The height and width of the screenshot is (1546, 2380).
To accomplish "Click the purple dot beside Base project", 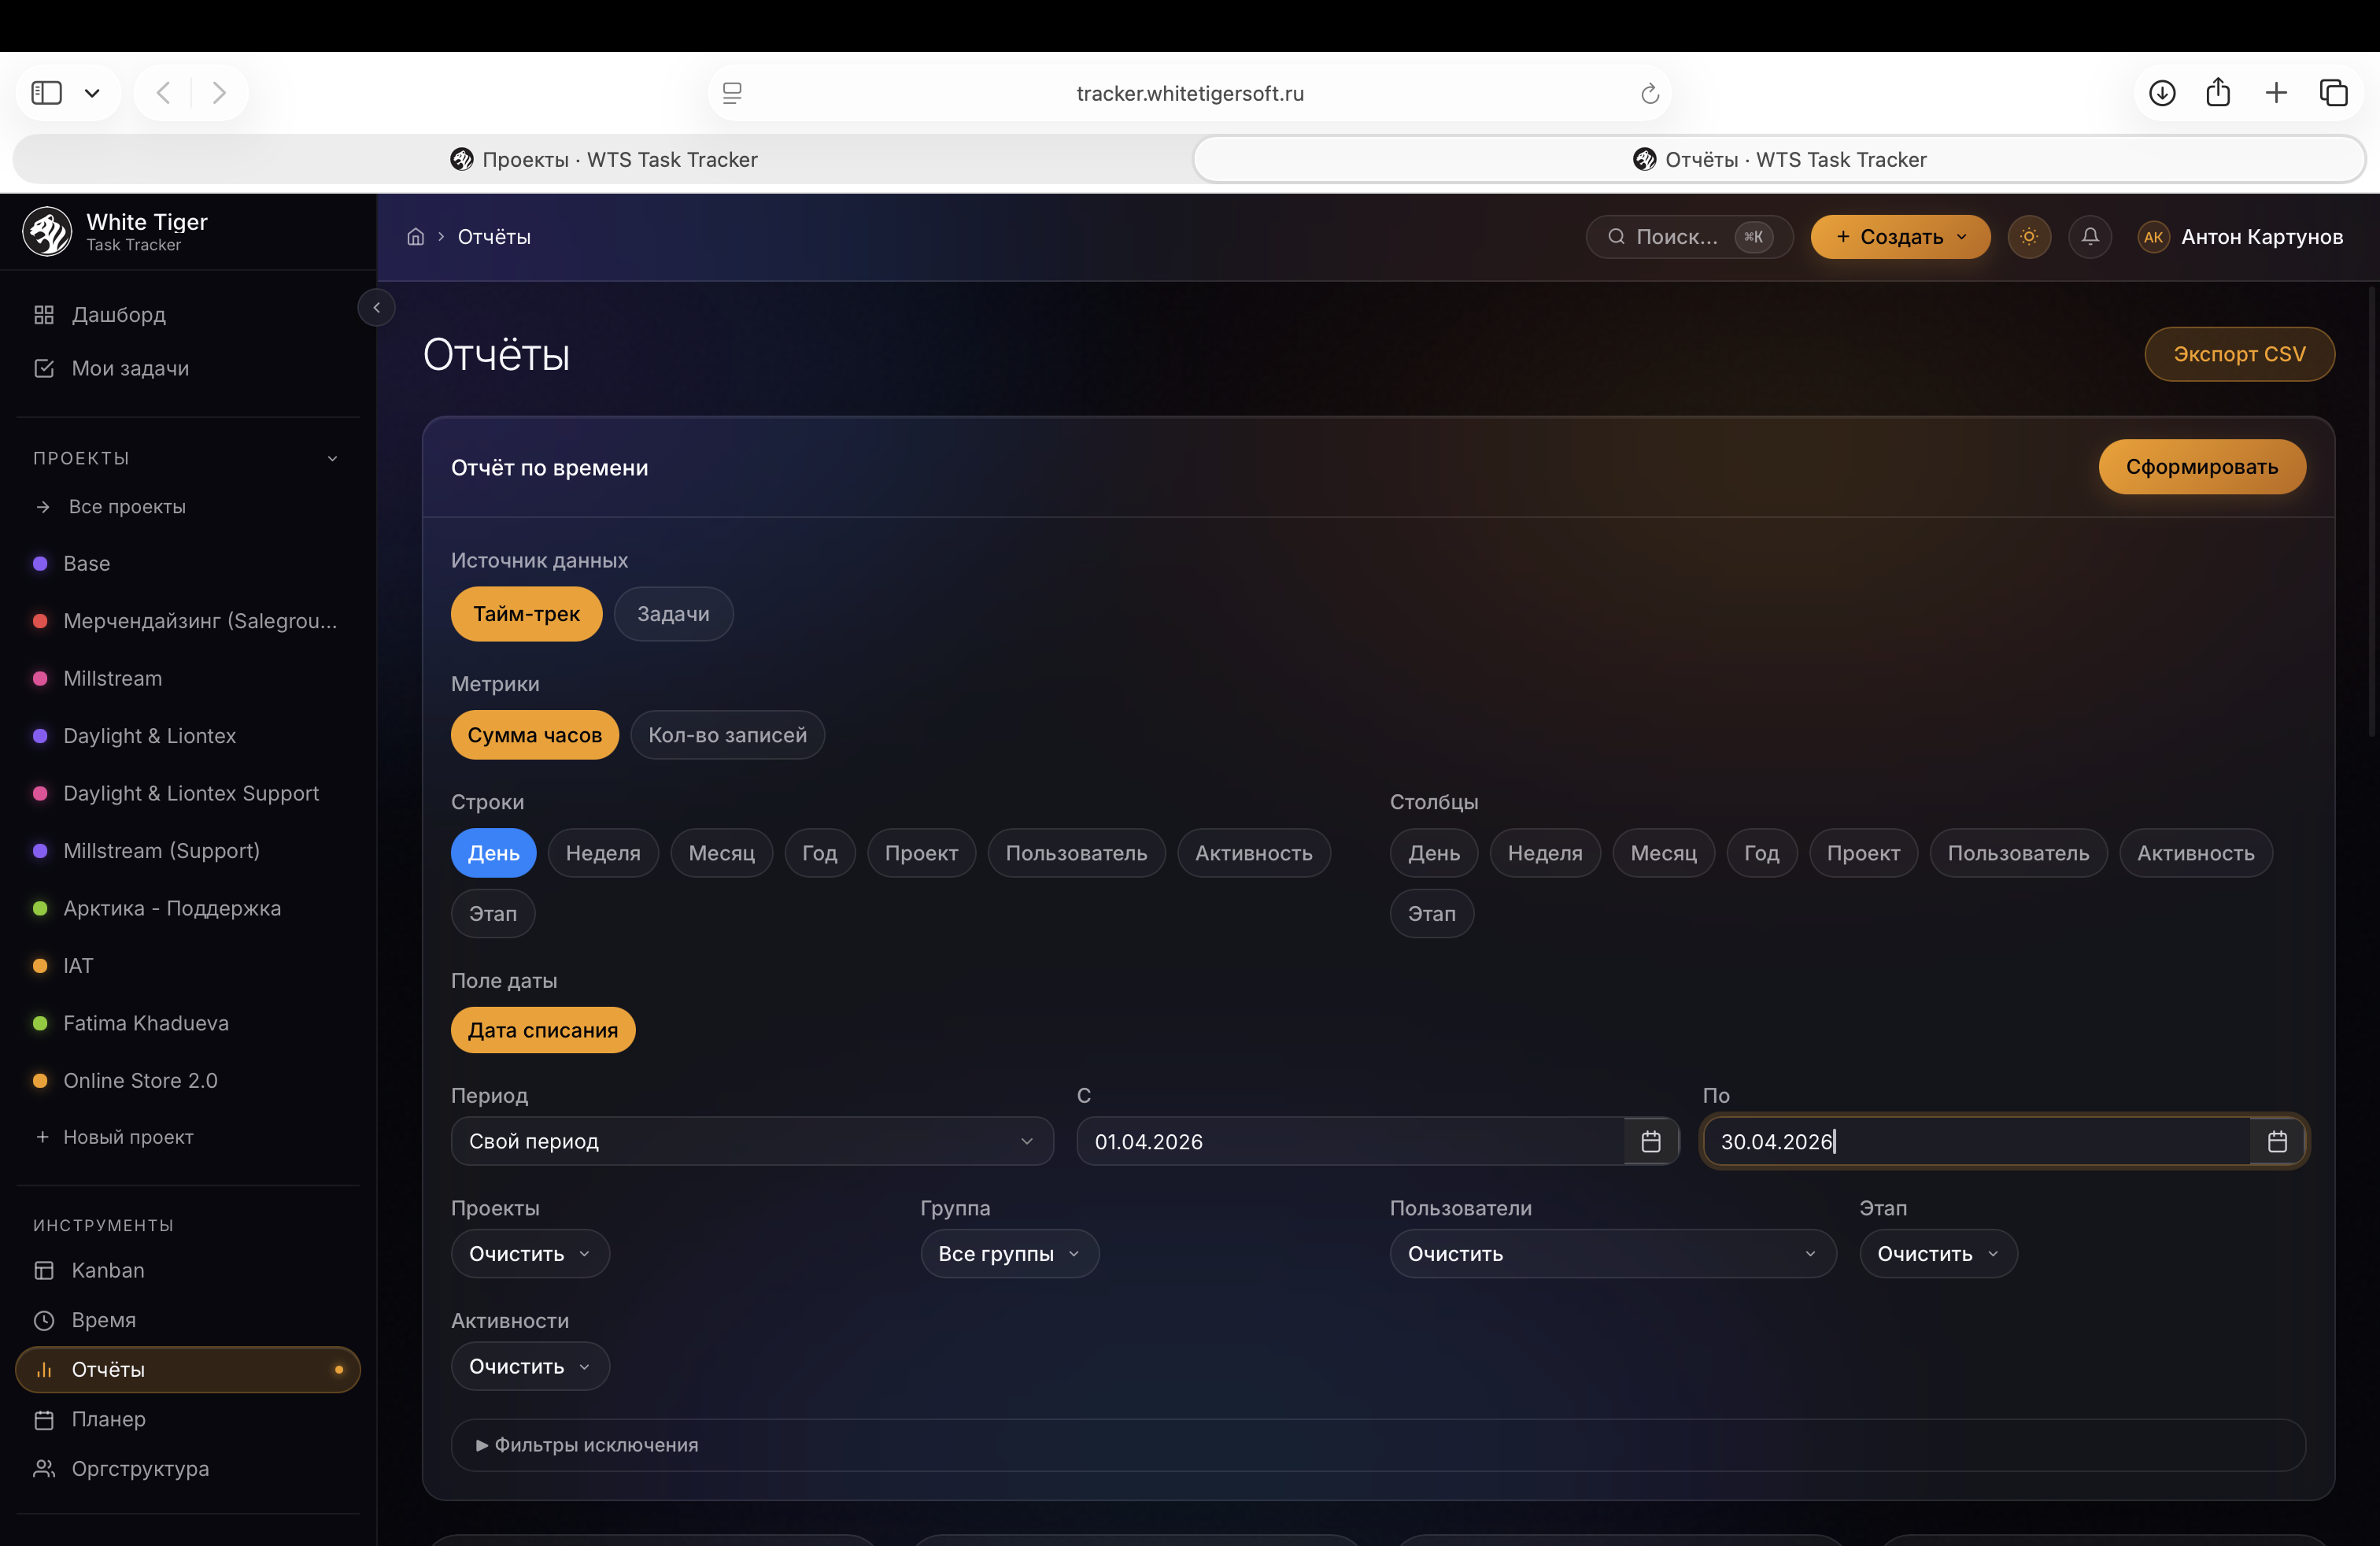I will (x=40, y=564).
